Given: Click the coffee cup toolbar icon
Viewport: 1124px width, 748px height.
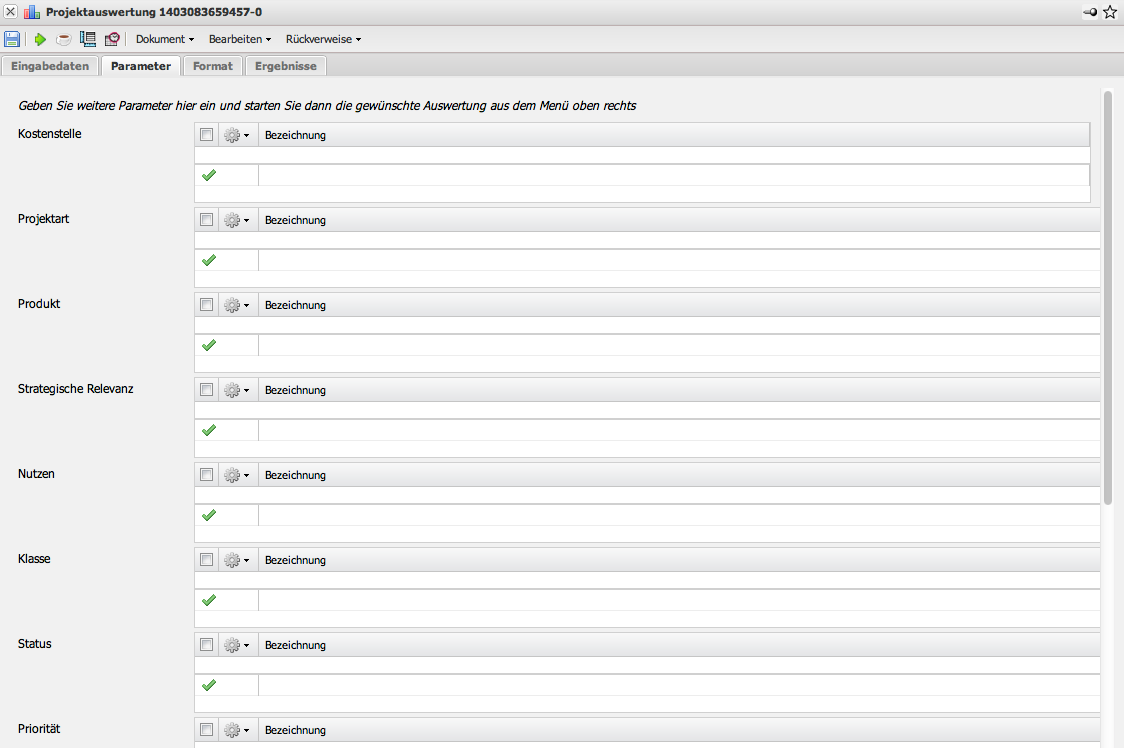Looking at the screenshot, I should 63,39.
